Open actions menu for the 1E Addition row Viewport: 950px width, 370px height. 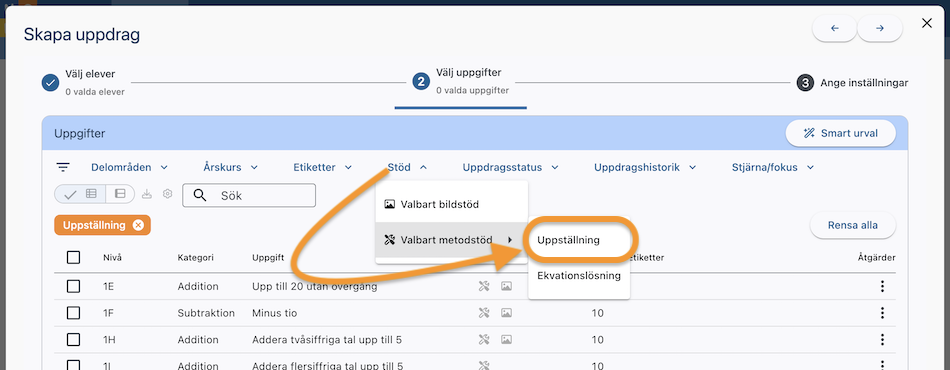(x=882, y=286)
